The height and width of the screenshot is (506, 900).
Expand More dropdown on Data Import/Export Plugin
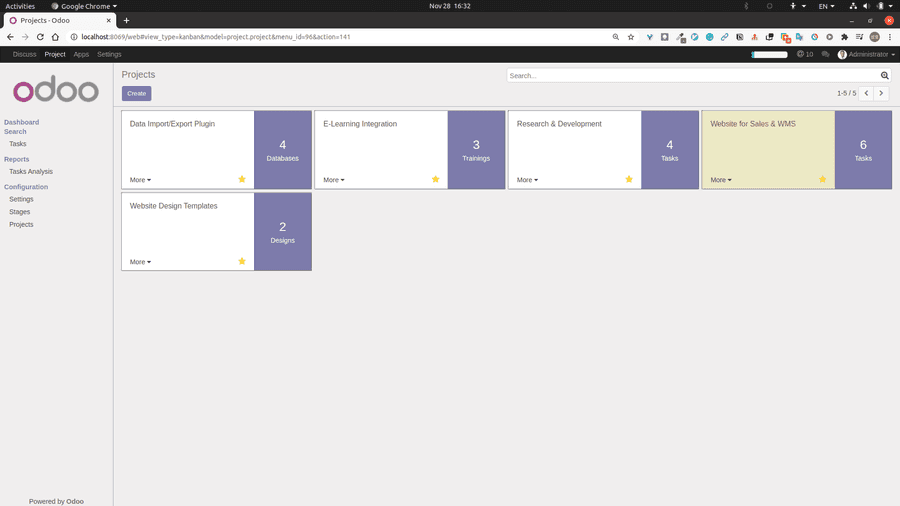(x=140, y=180)
